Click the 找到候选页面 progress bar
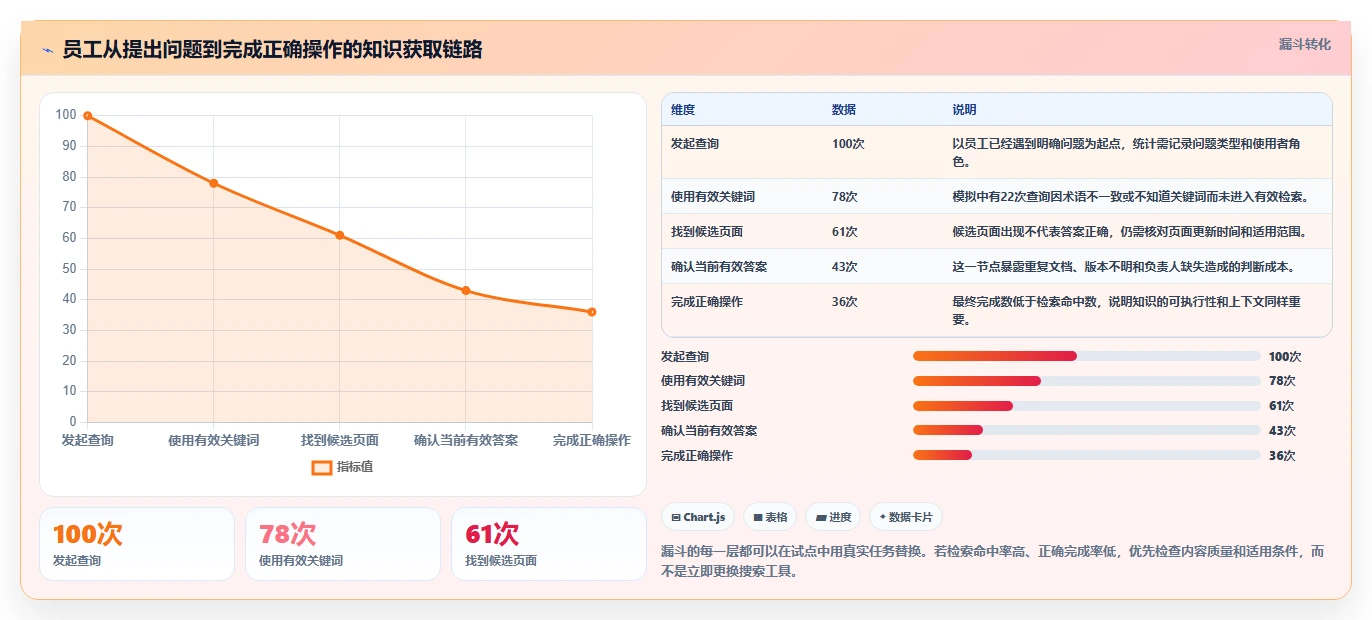Image resolution: width=1372 pixels, height=620 pixels. coord(1087,406)
